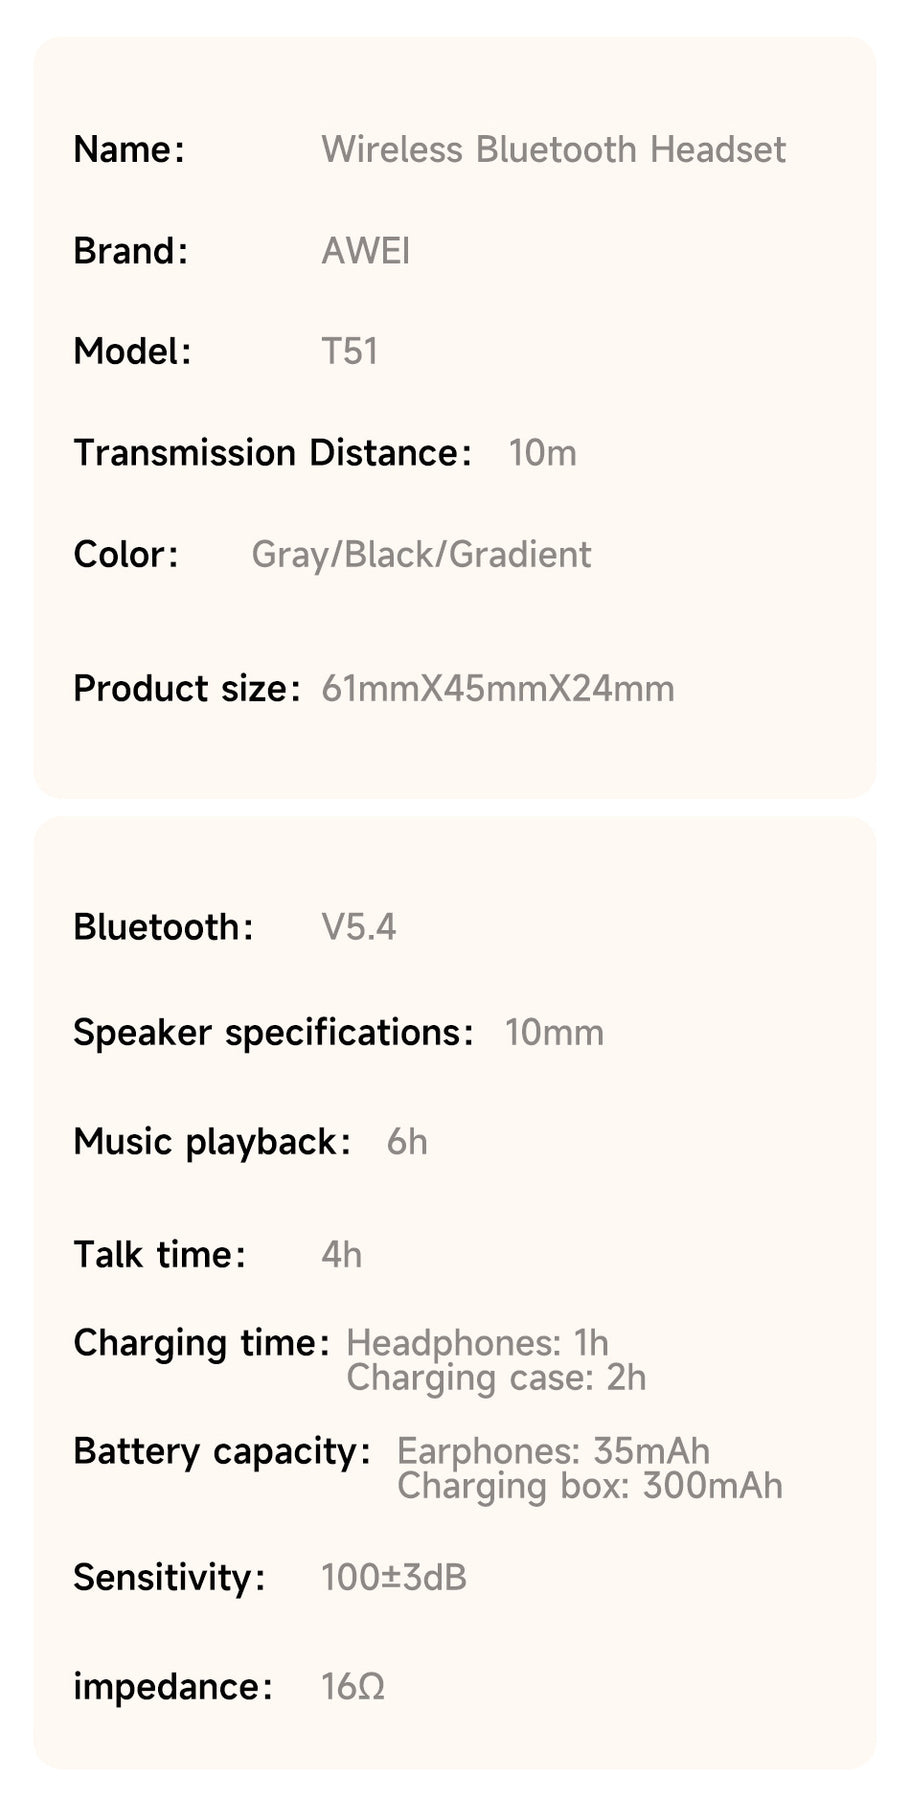The width and height of the screenshot is (910, 1800).
Task: Click the "Gray/Black/Gradient" color text
Action: pos(421,554)
